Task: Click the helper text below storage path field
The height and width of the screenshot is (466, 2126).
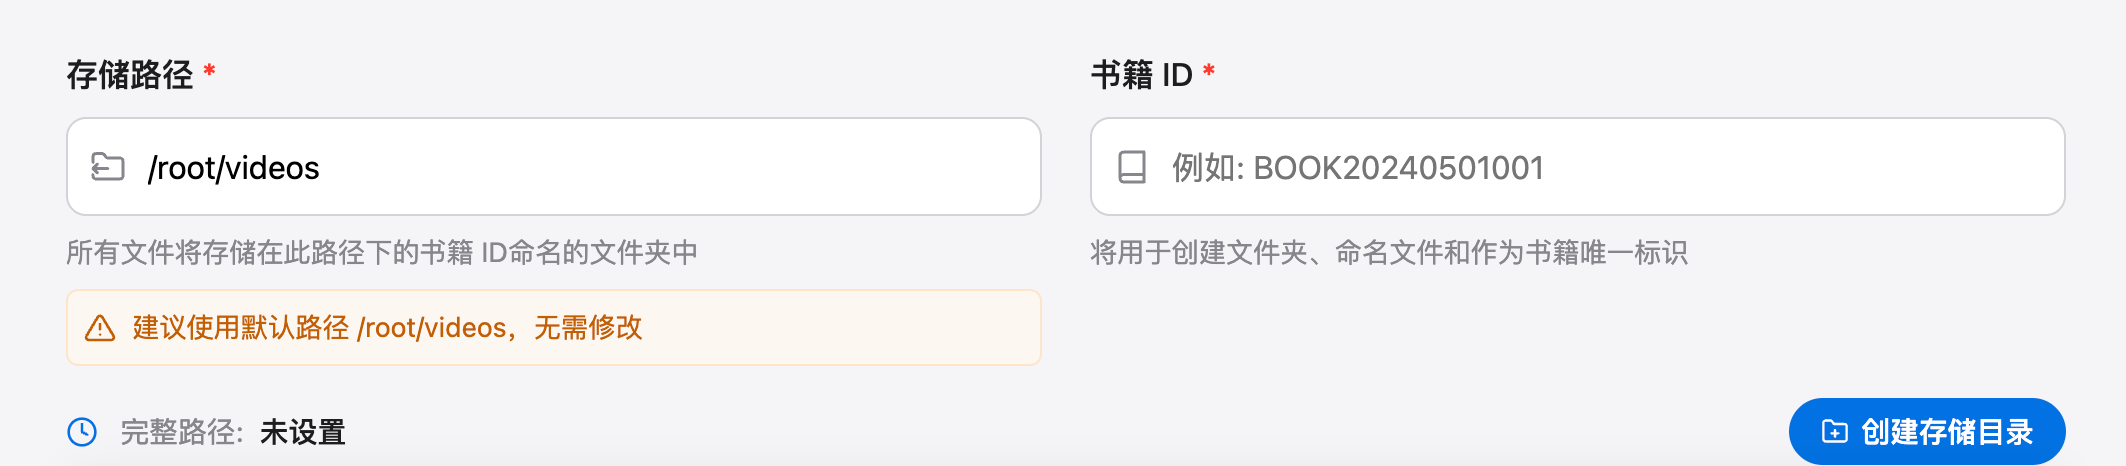Action: tap(382, 252)
